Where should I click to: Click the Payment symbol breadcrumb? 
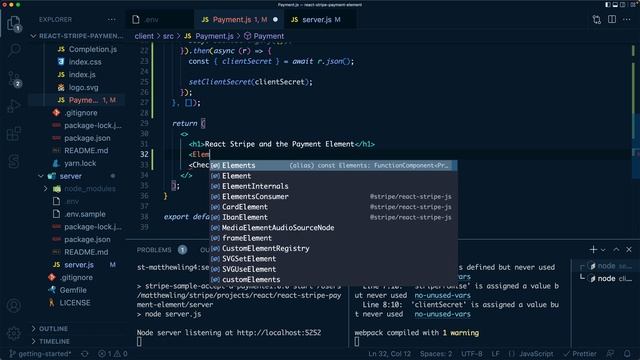[264, 36]
